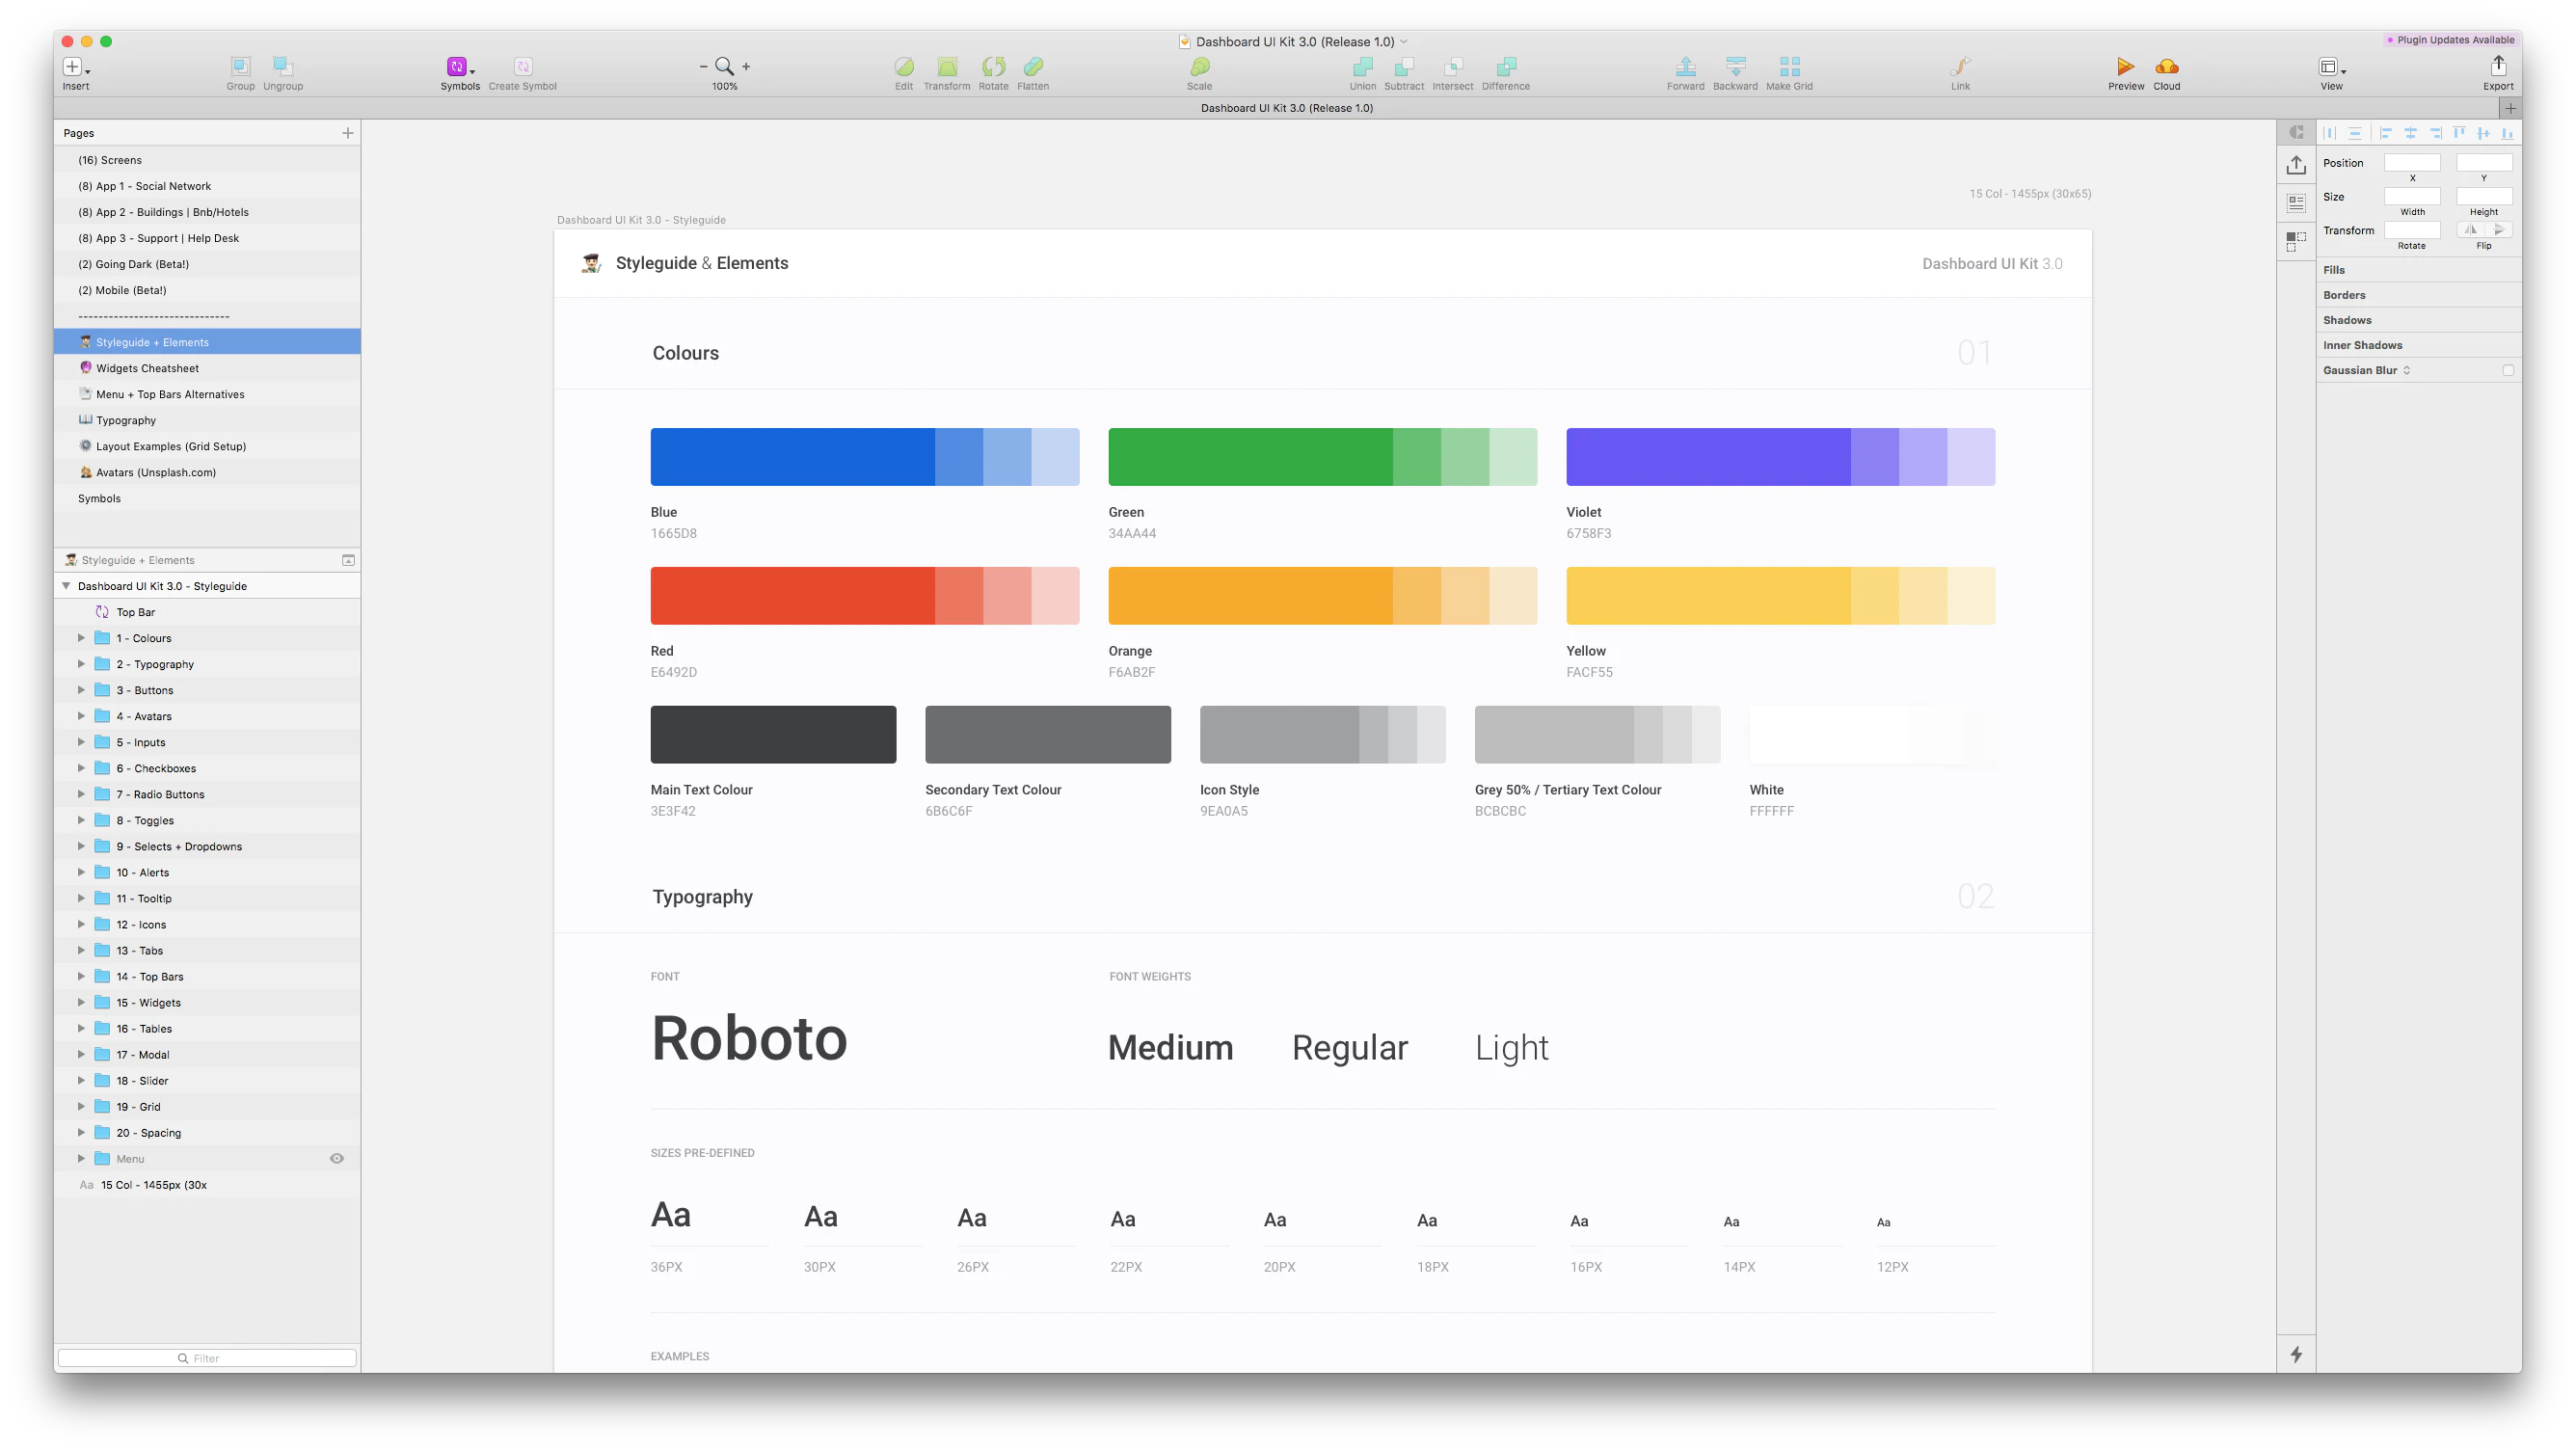Viewport: 2576px width, 1450px height.
Task: Click the Backward arrangement icon
Action: point(1736,67)
